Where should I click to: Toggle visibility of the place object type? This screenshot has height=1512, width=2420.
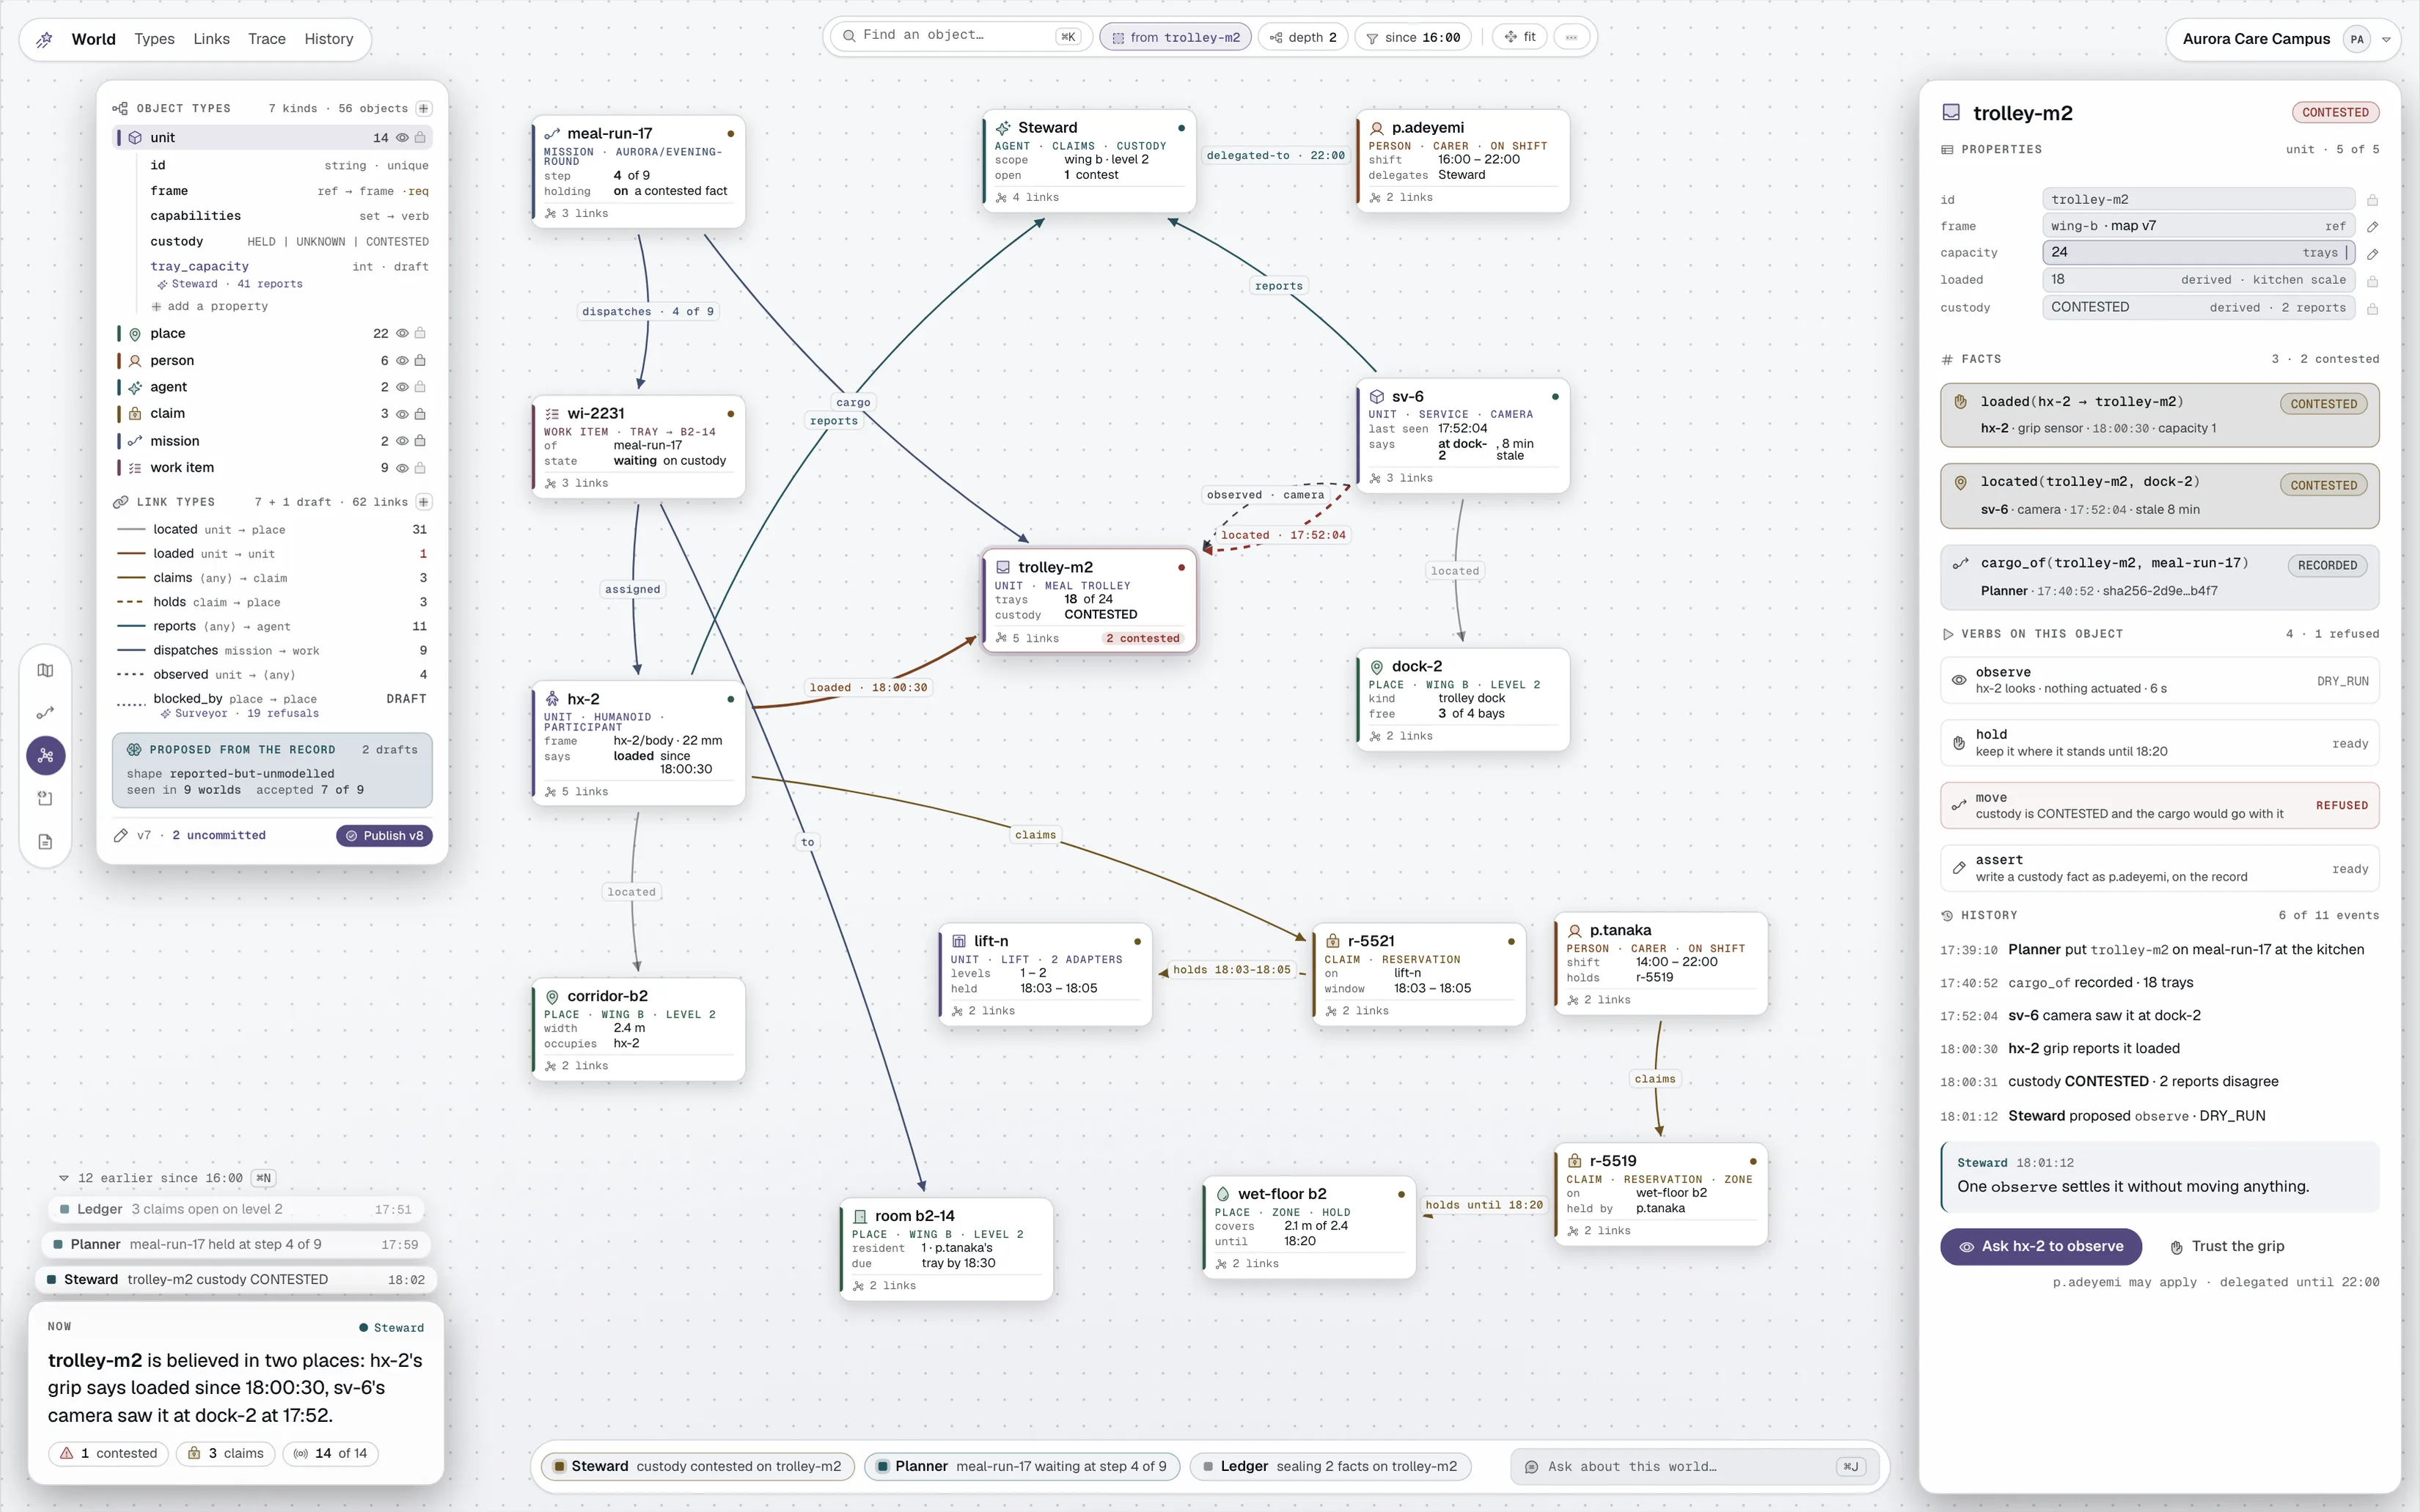point(402,334)
